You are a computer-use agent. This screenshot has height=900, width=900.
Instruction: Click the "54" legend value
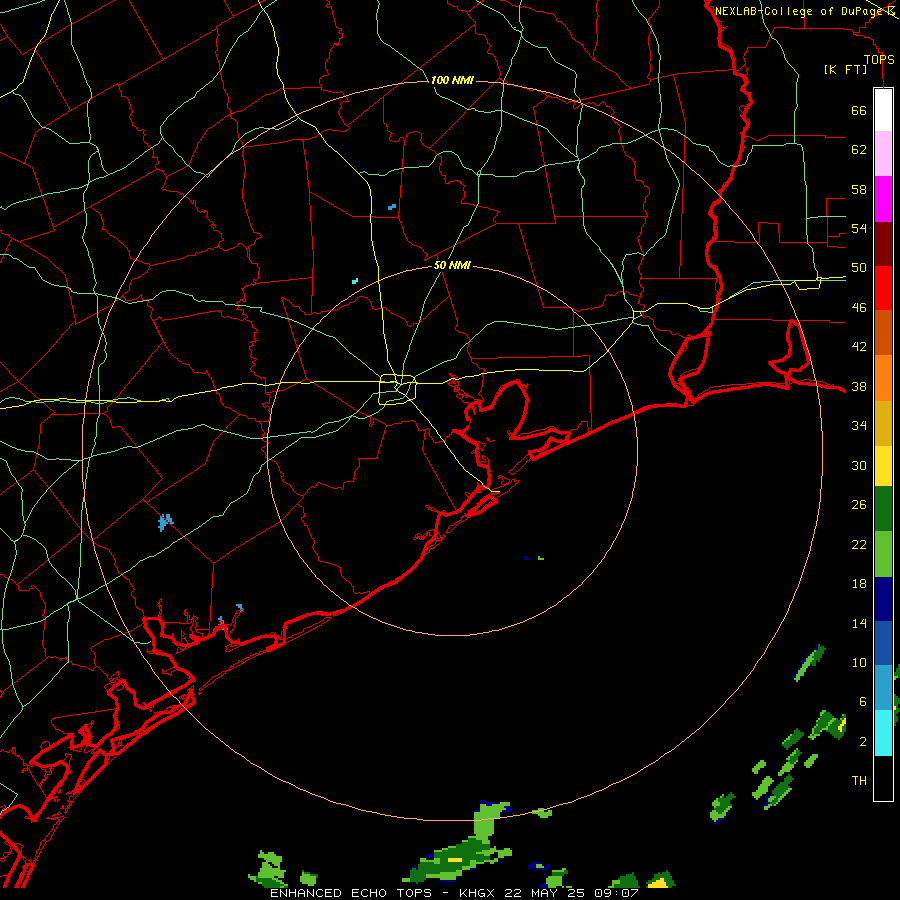click(x=859, y=228)
